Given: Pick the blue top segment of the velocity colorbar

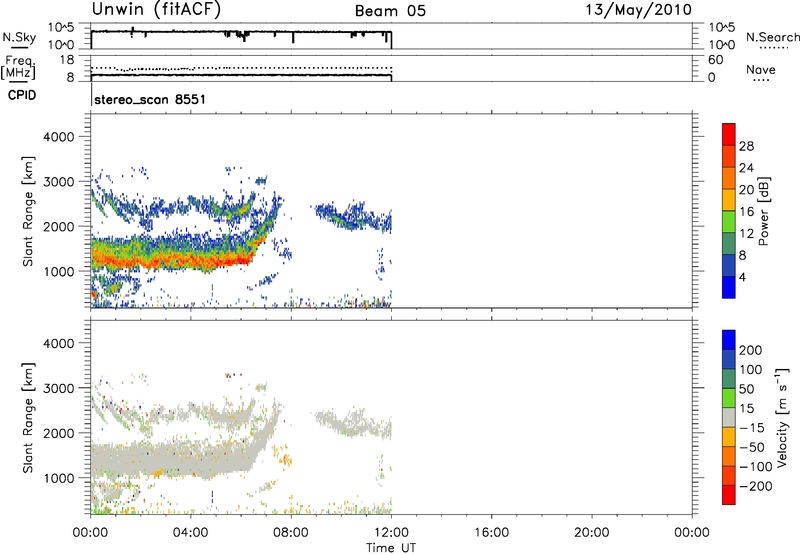Looking at the screenshot, I should [x=729, y=340].
